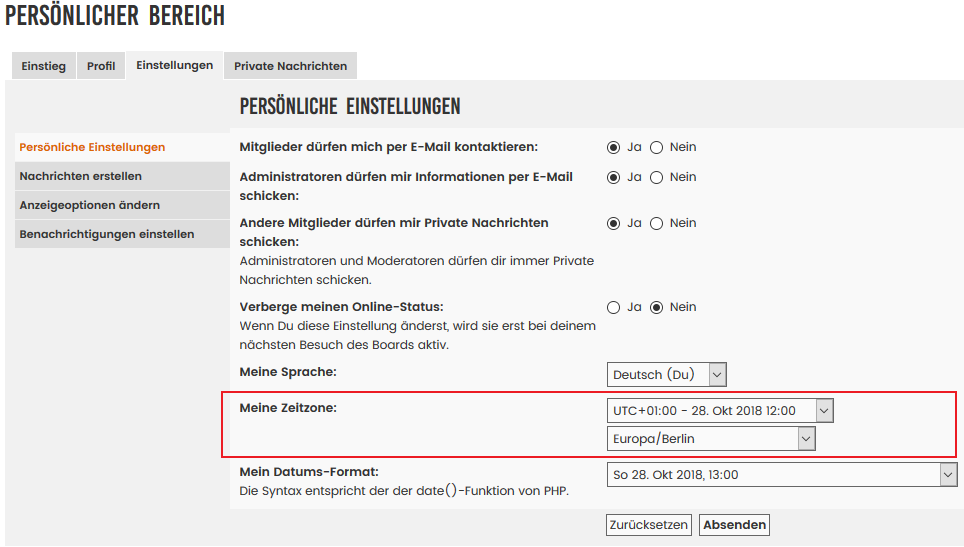This screenshot has width=964, height=547.
Task: Select 'Ja' for member e-mail contact
Action: [x=614, y=147]
